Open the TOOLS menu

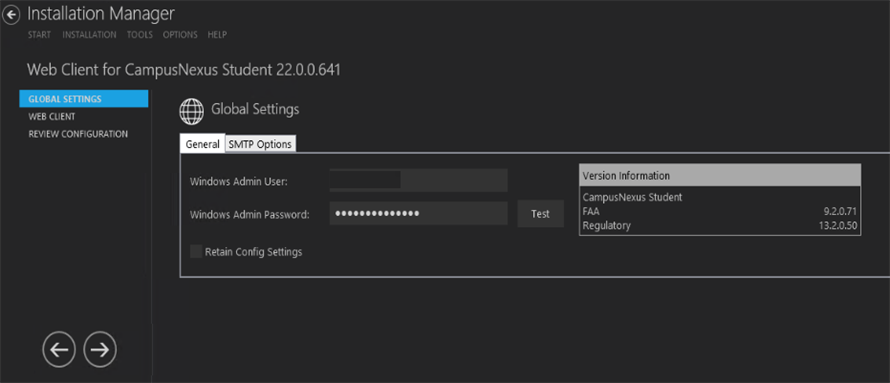(140, 35)
